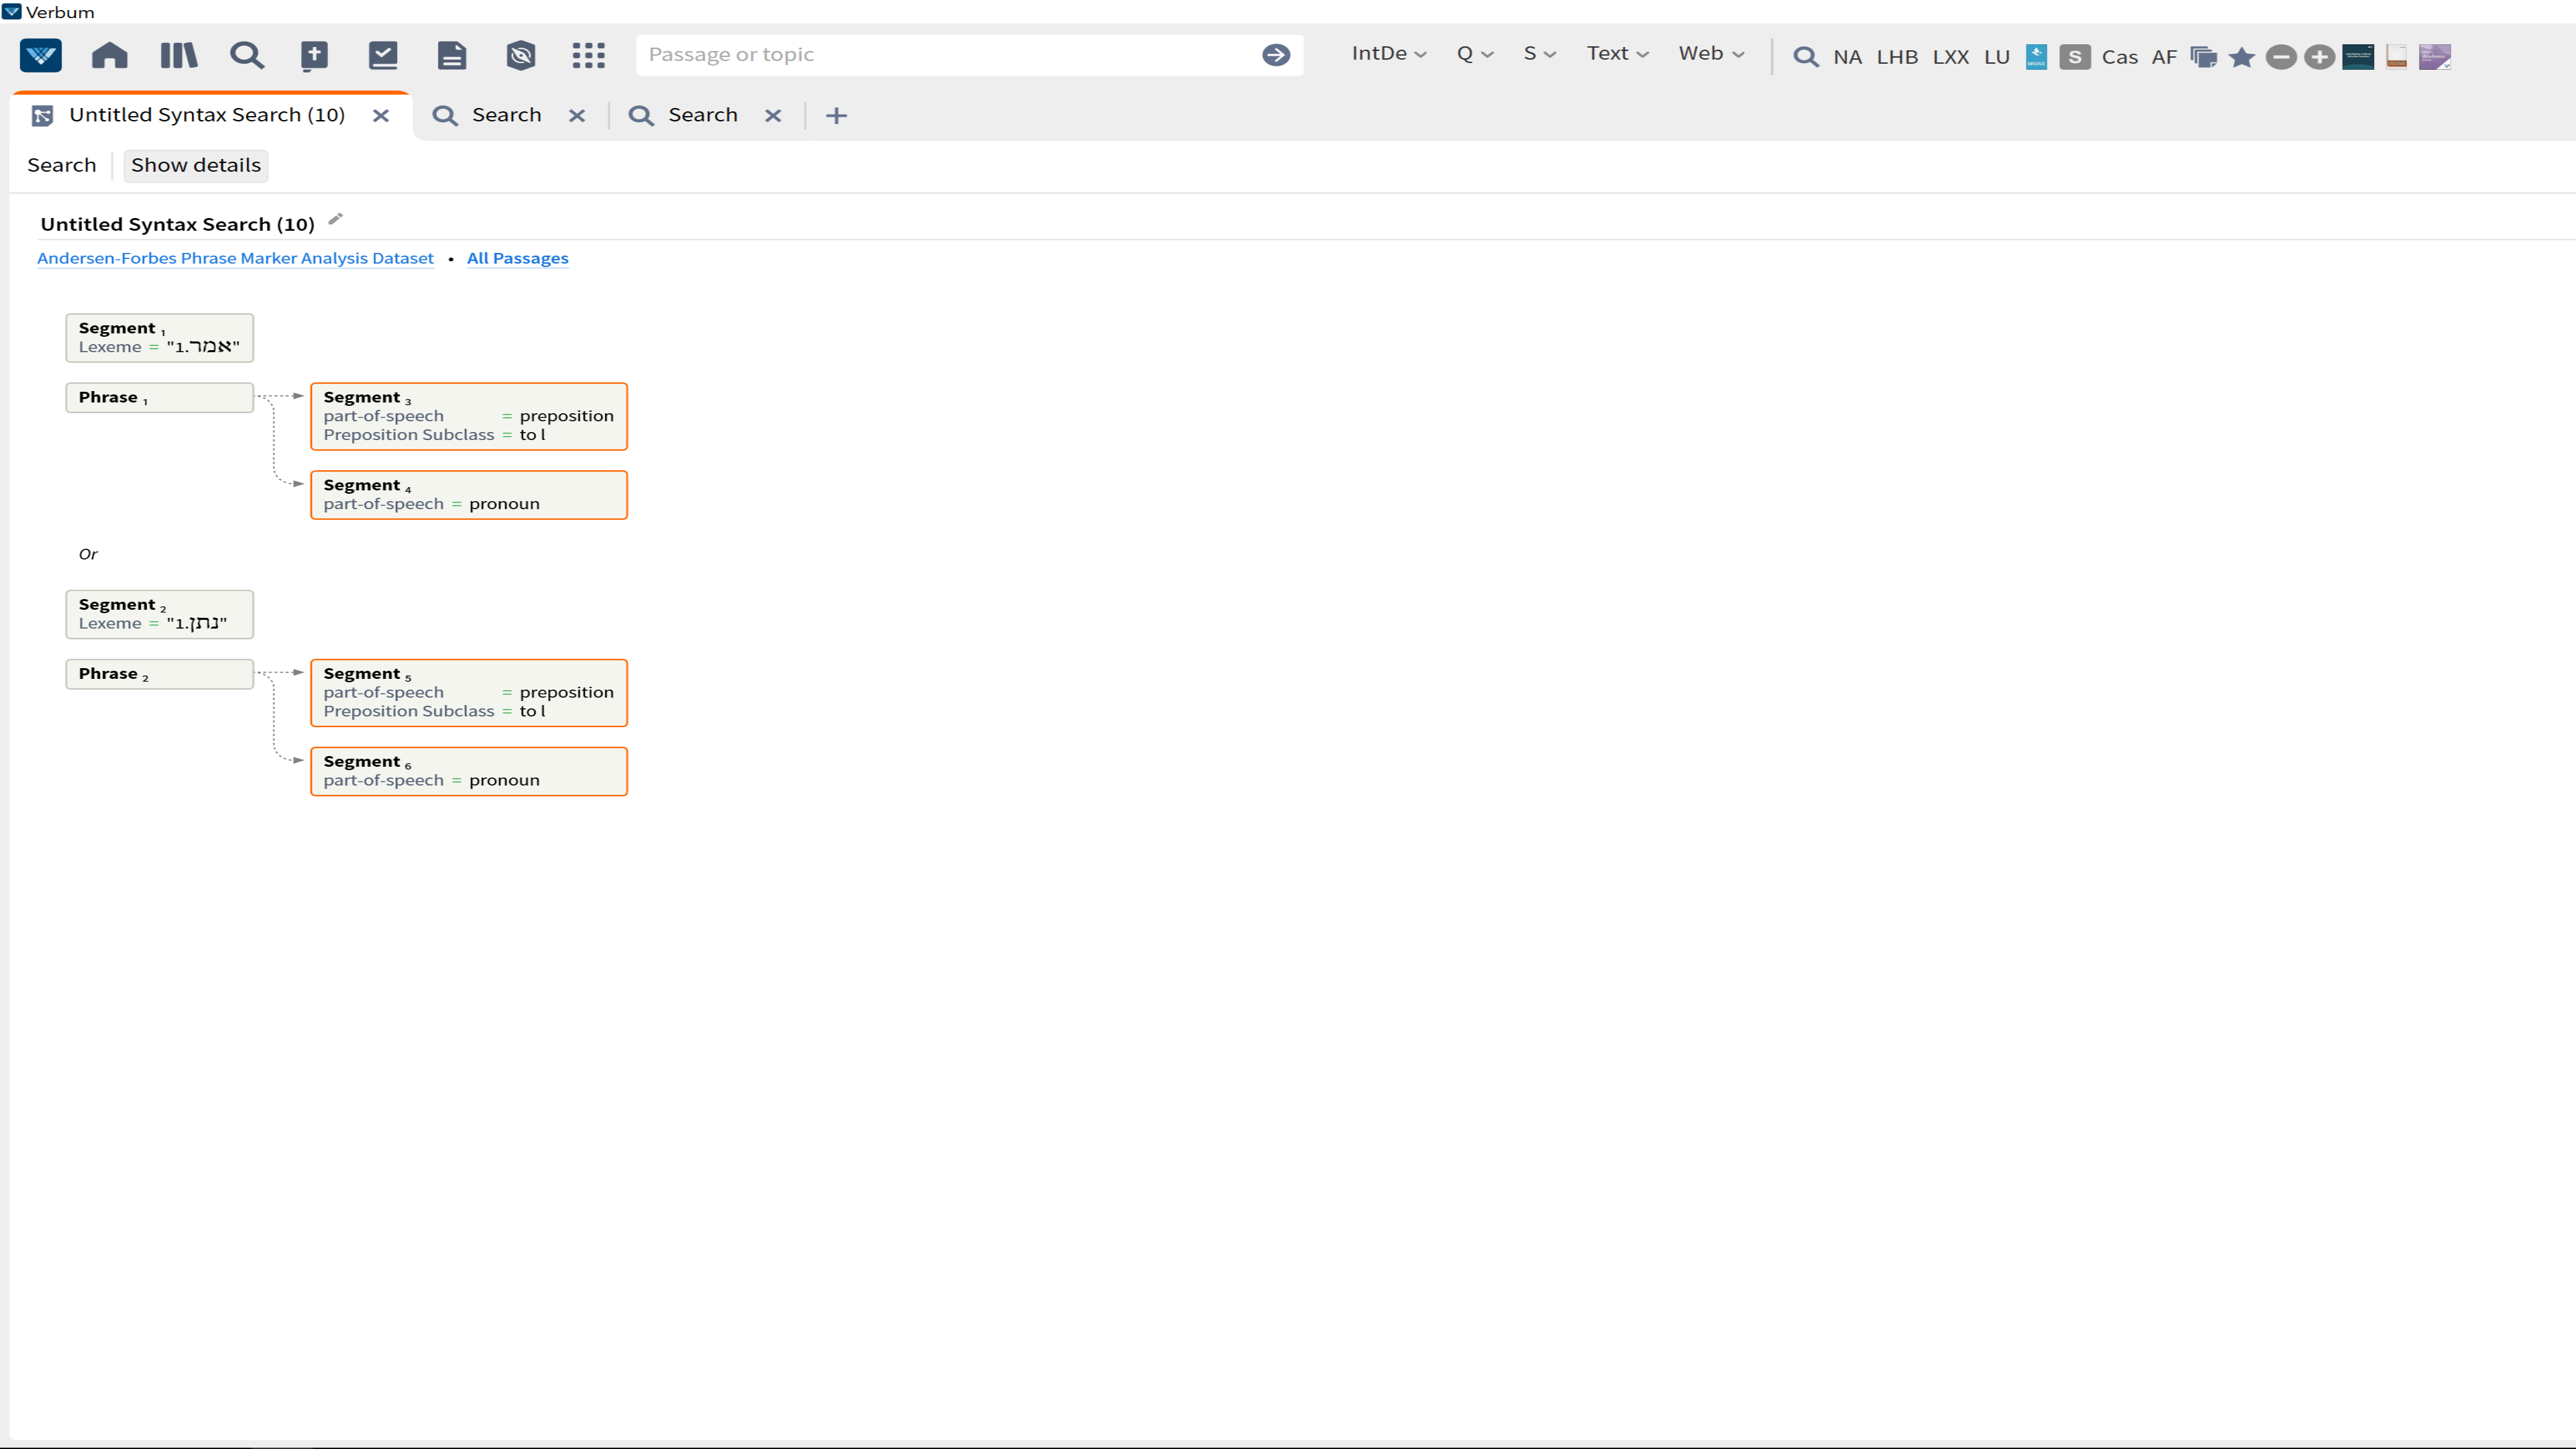Select the Segment 3 preposition node
Viewport: 2576px width, 1449px height.
tap(468, 416)
